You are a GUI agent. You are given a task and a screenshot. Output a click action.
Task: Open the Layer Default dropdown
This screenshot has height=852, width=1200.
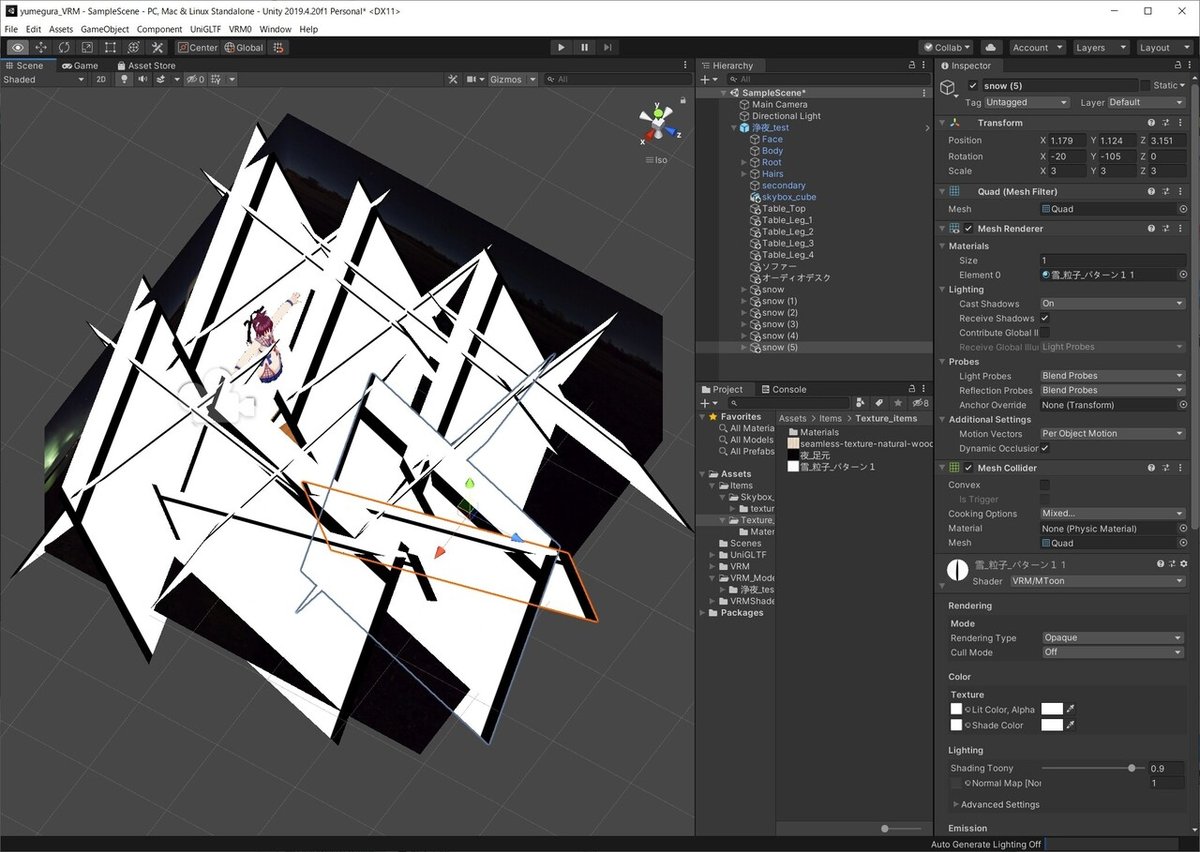tap(1147, 102)
